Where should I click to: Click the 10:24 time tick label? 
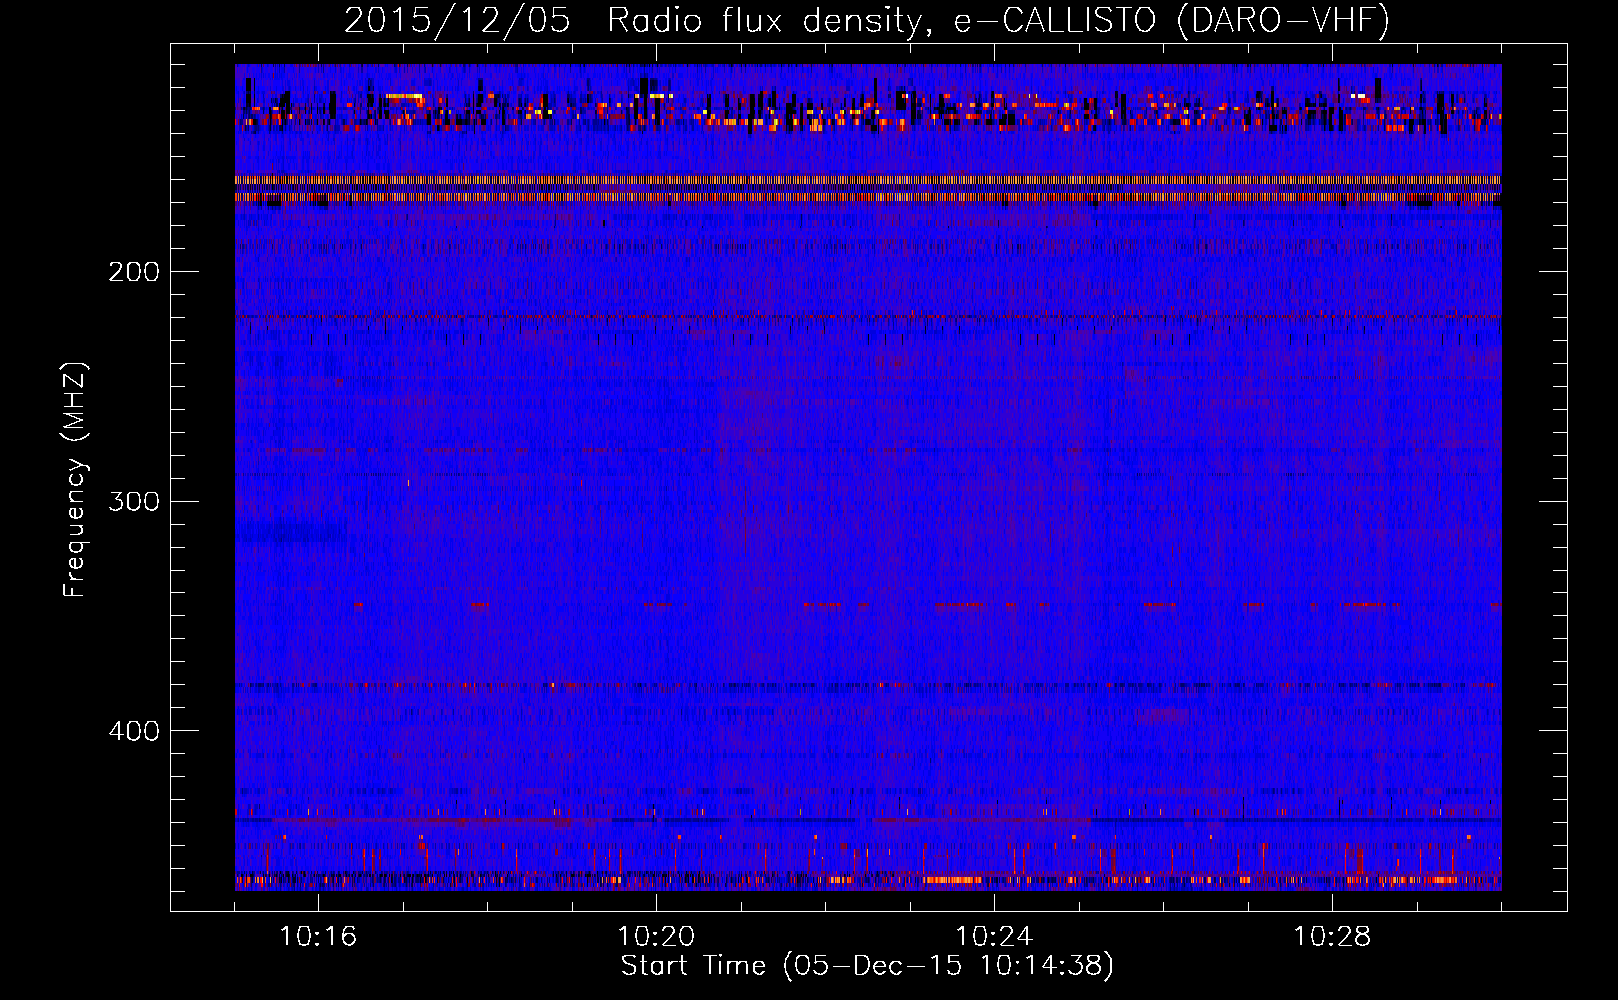tap(994, 936)
